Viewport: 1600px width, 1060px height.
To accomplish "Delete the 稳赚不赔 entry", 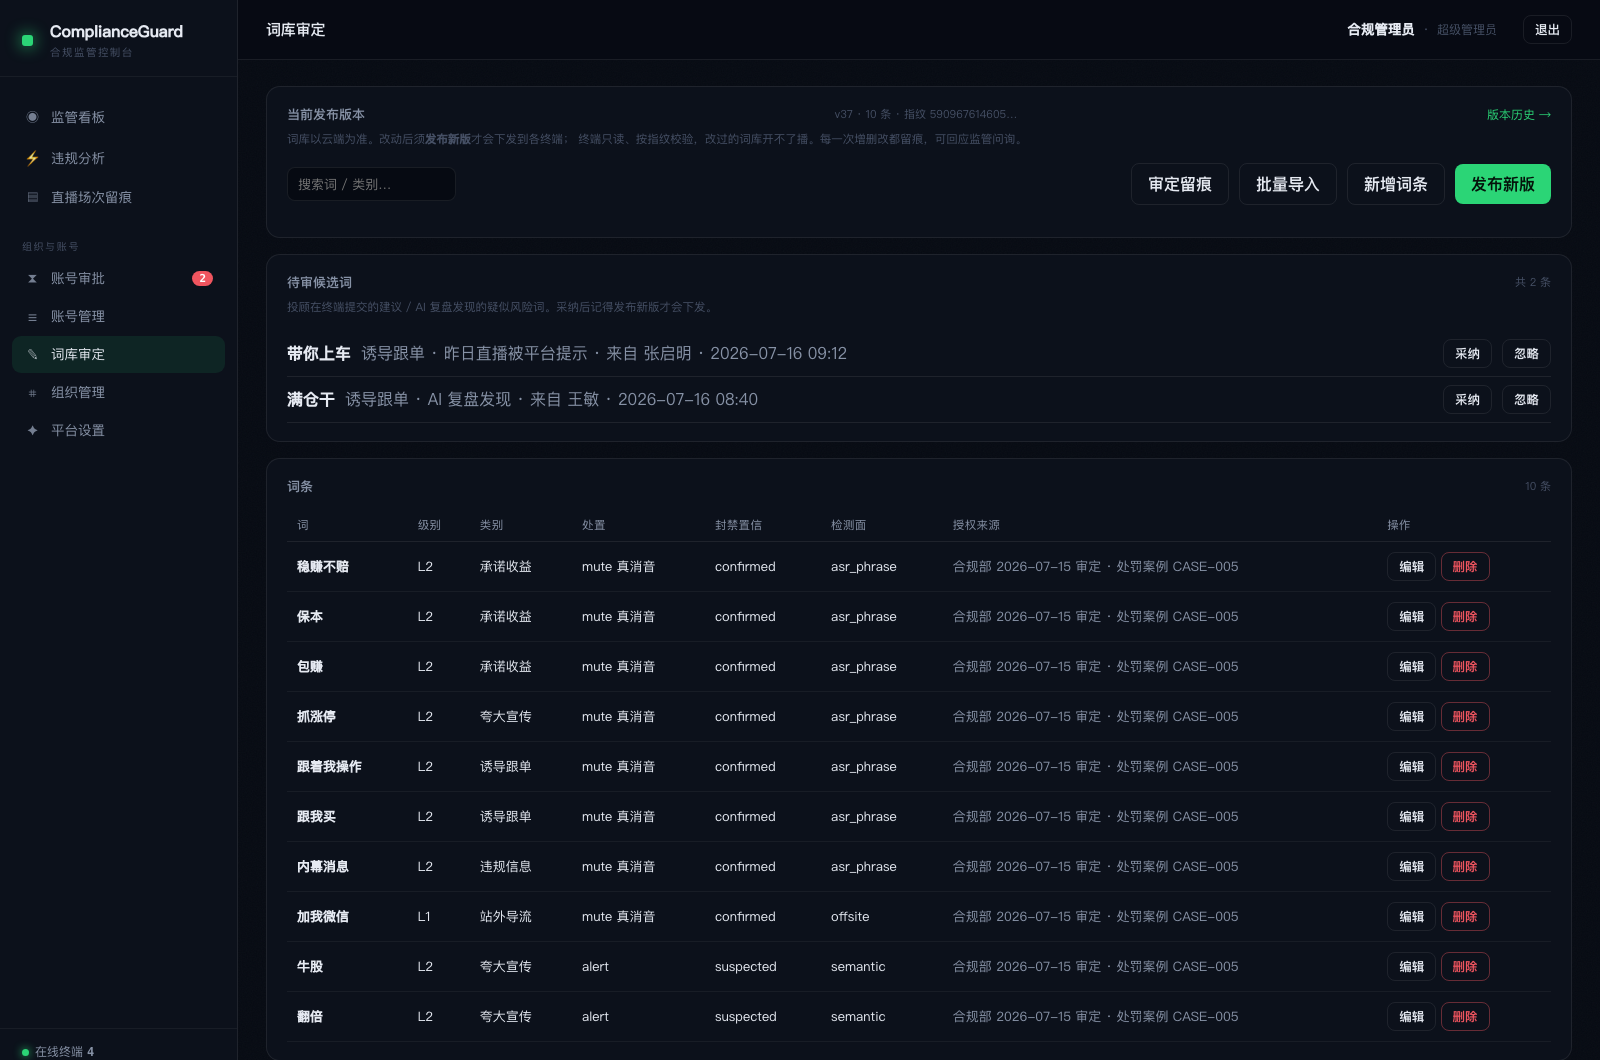I will click(1465, 566).
